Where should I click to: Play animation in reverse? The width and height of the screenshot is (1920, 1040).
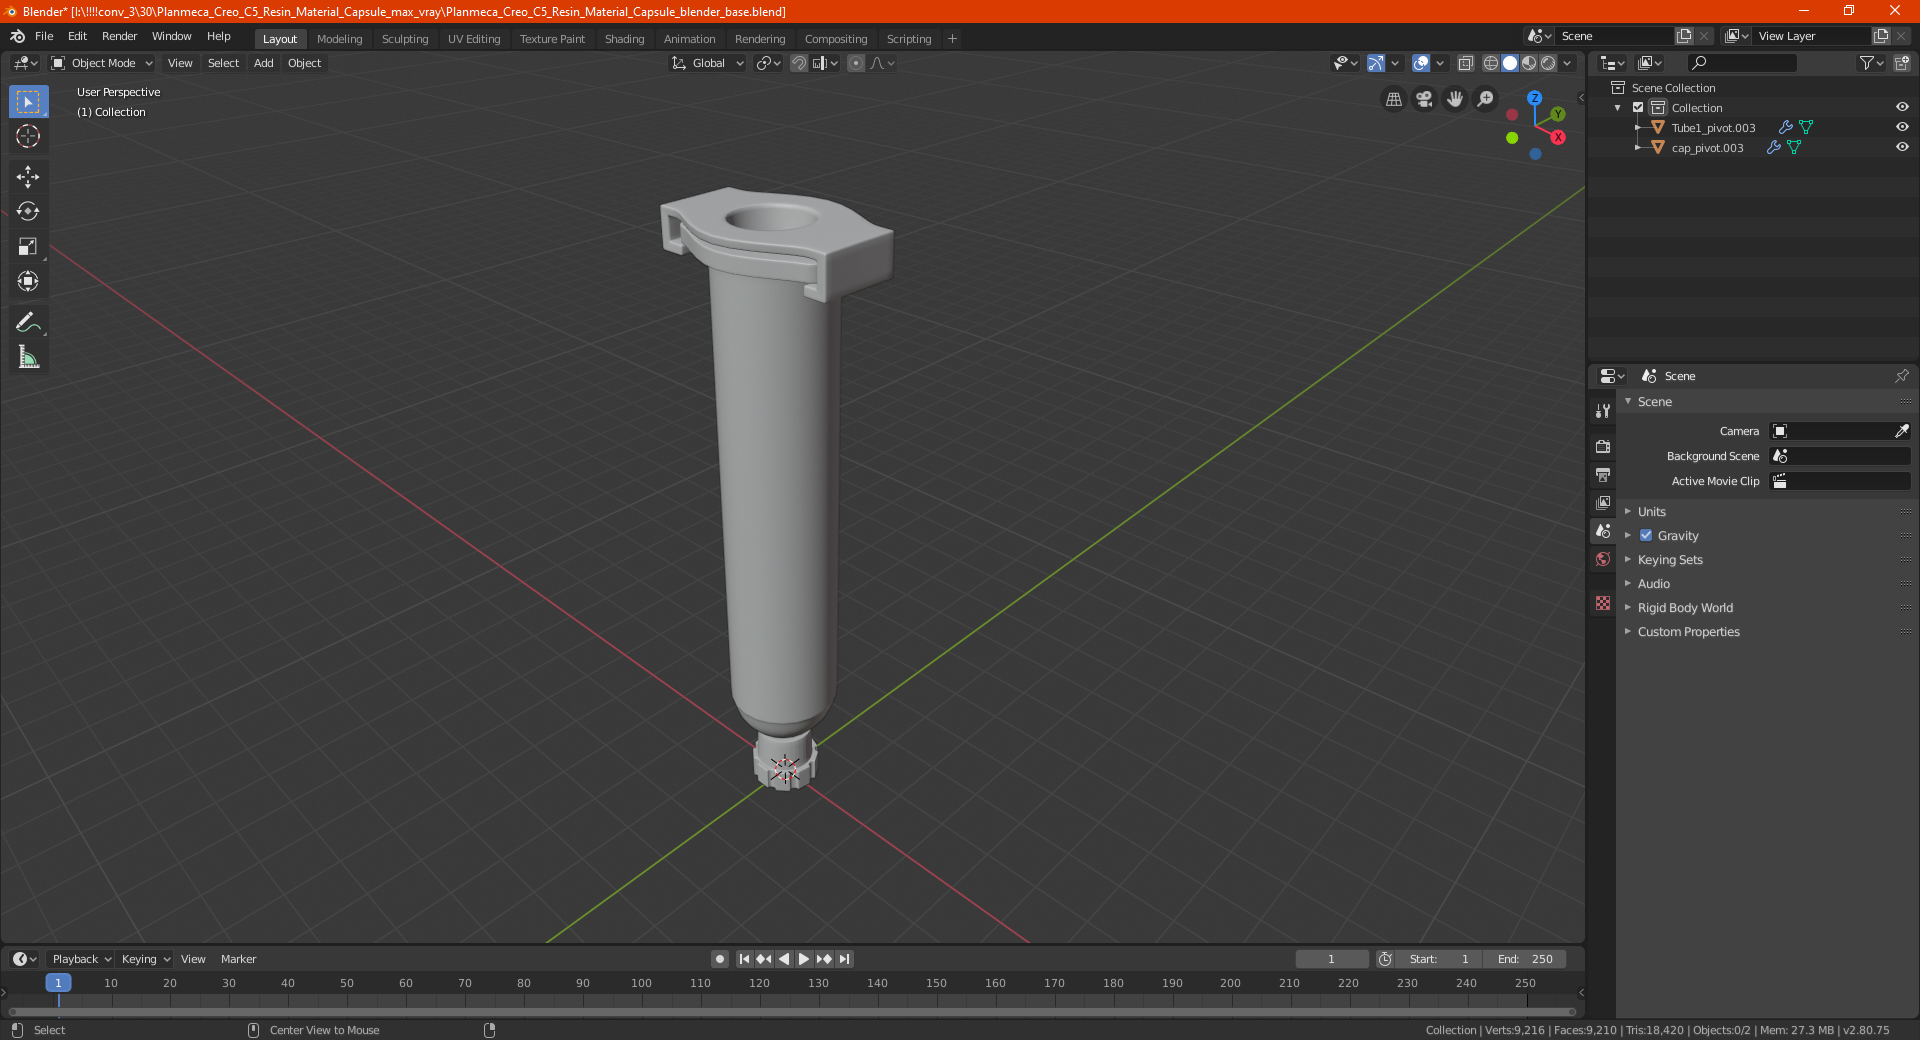(784, 959)
